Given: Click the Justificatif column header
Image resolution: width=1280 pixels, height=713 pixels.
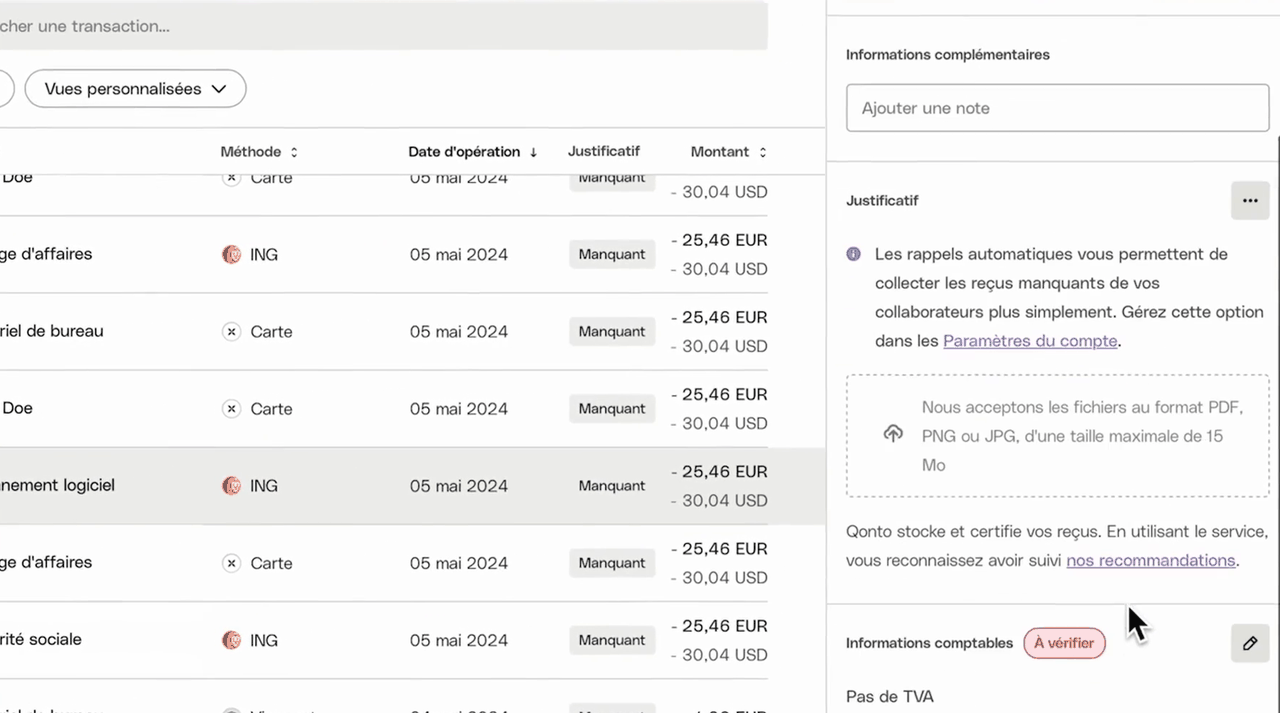Looking at the screenshot, I should 603,151.
